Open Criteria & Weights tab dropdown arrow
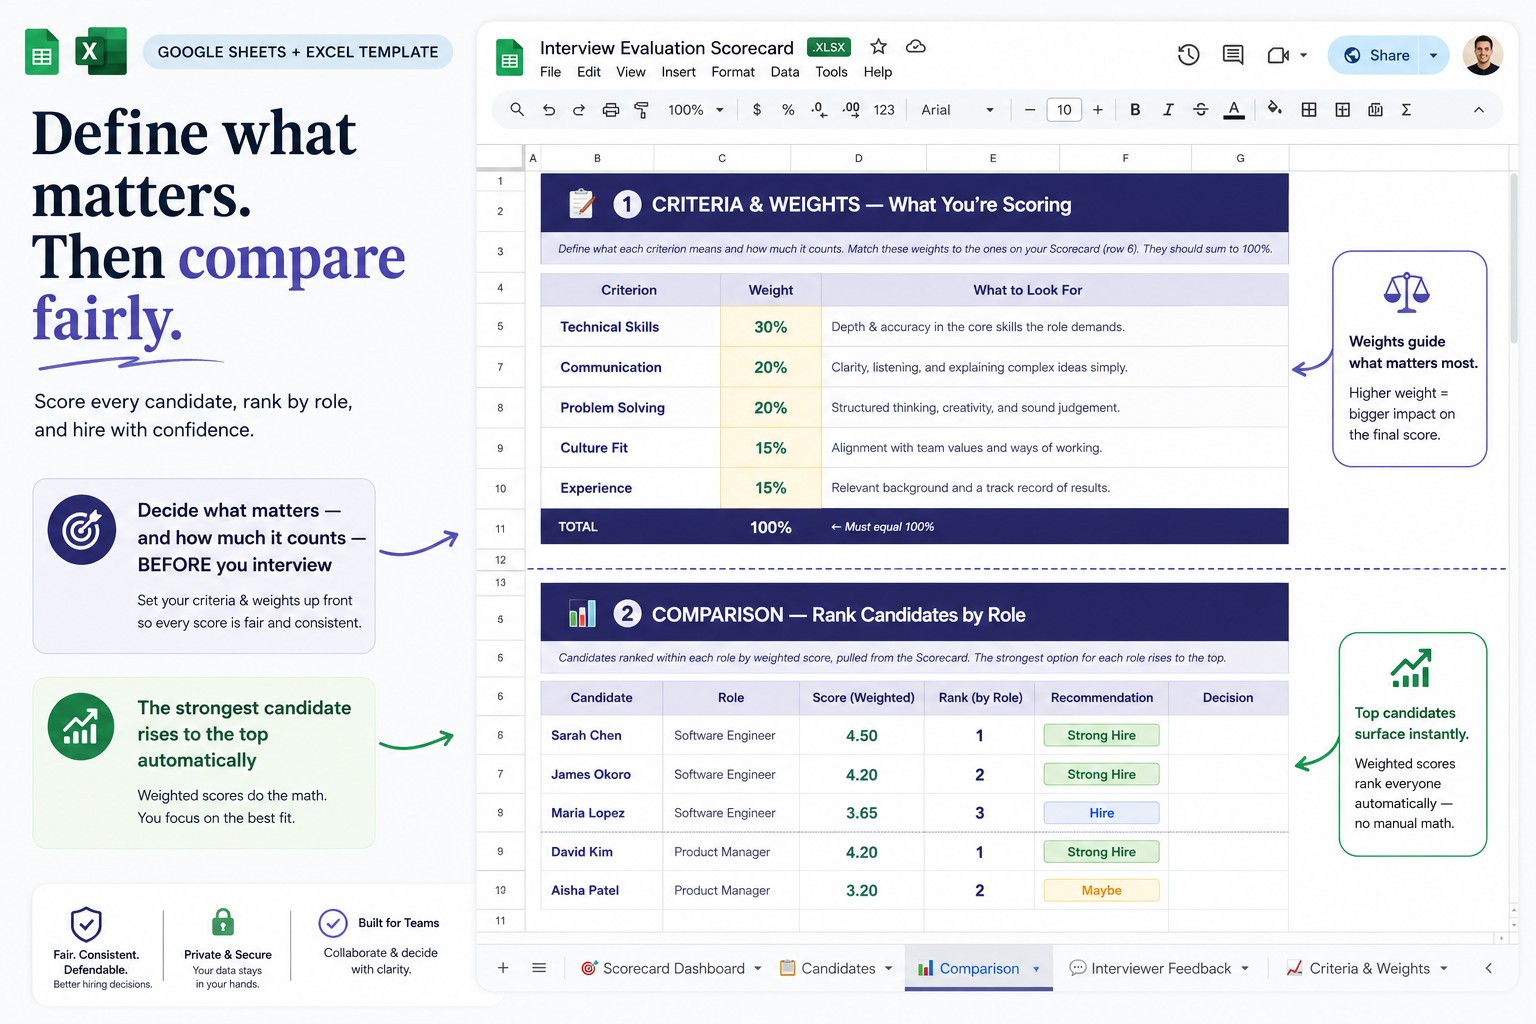This screenshot has width=1536, height=1024. tap(1444, 968)
